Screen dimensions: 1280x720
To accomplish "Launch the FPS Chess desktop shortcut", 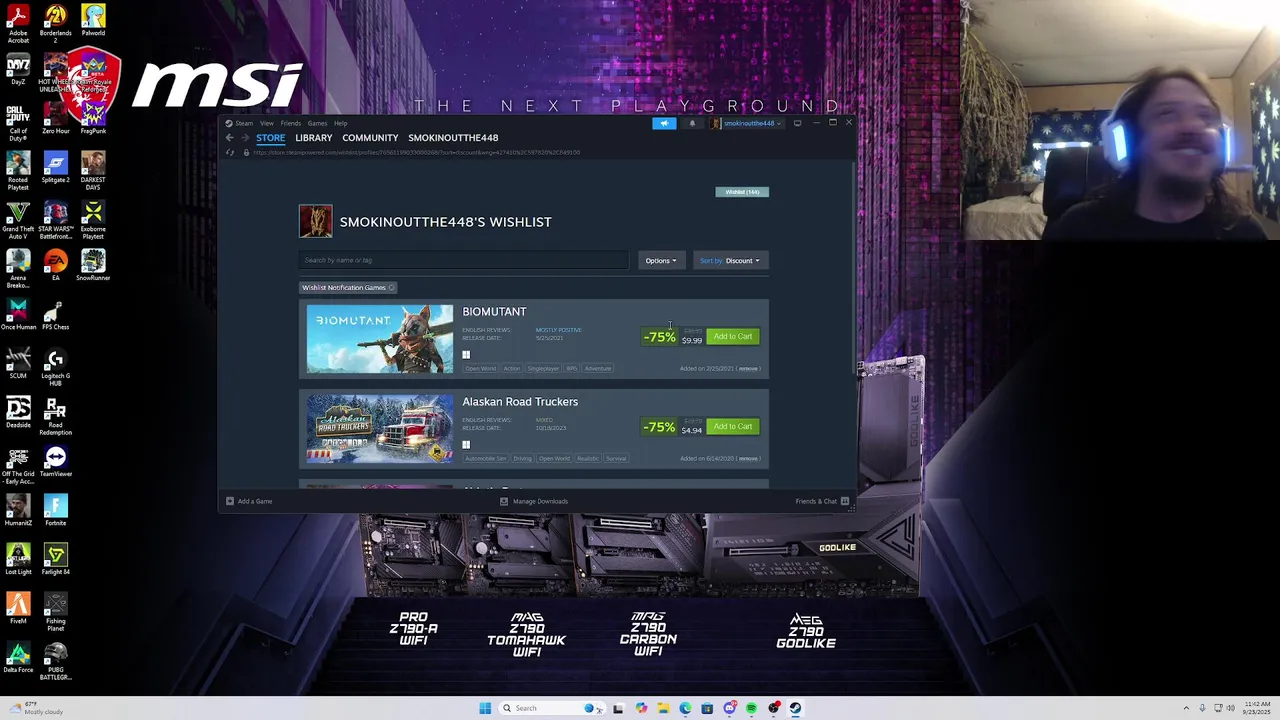I will coord(55,314).
